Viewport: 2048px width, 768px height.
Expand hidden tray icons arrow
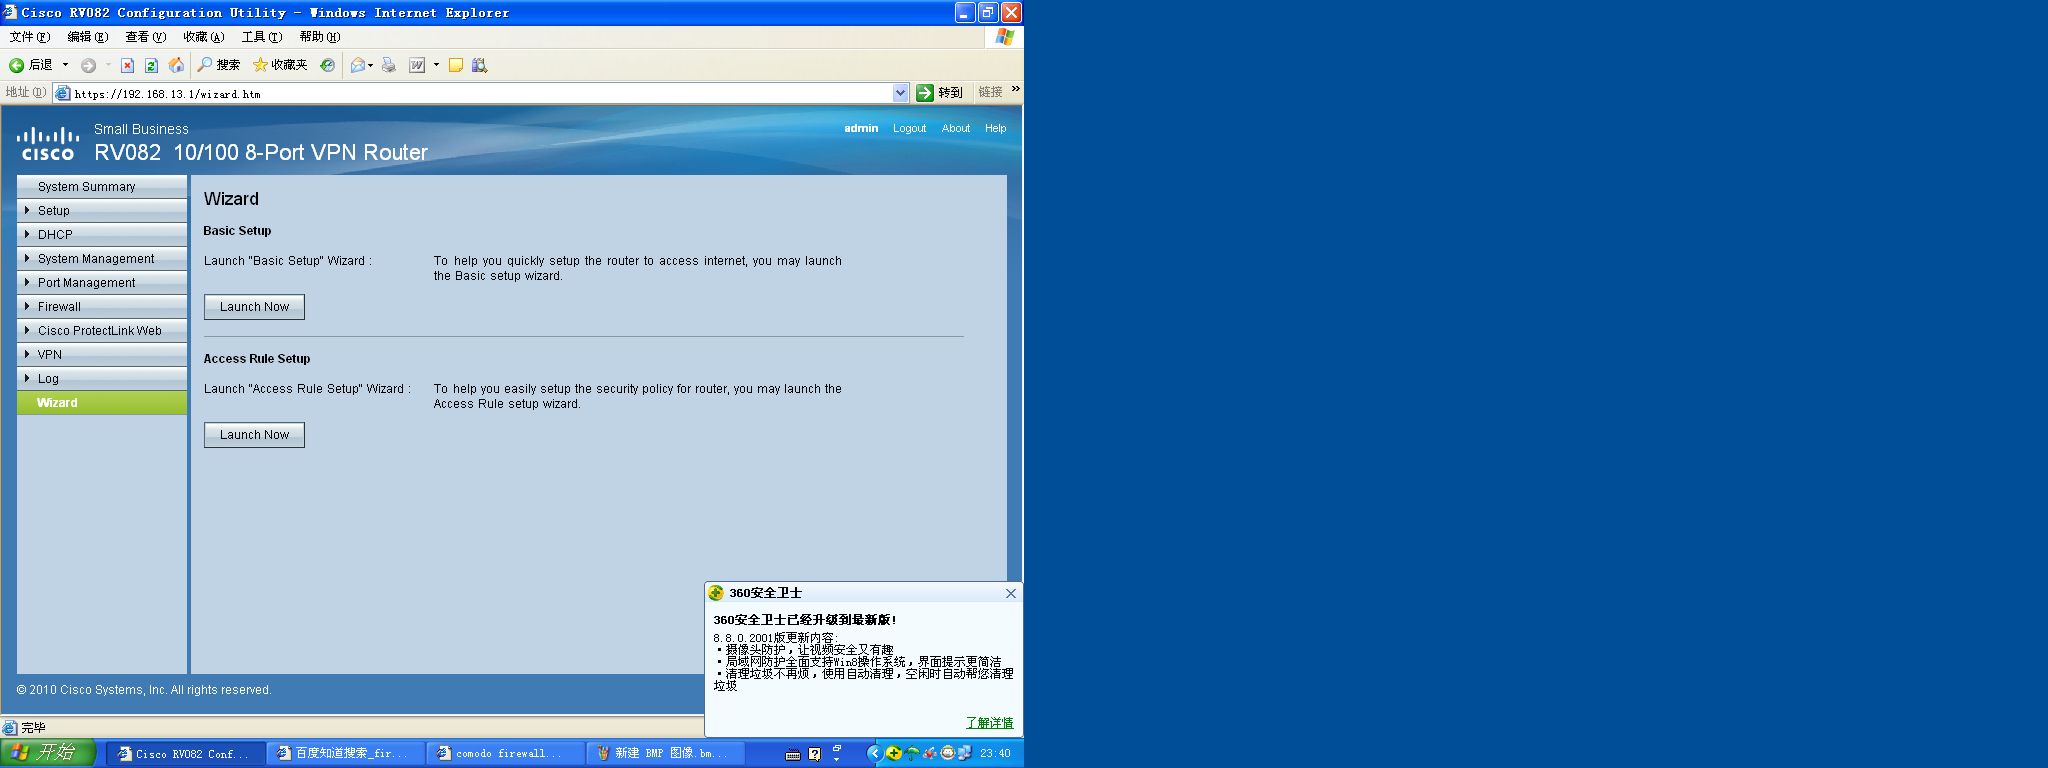pos(874,753)
